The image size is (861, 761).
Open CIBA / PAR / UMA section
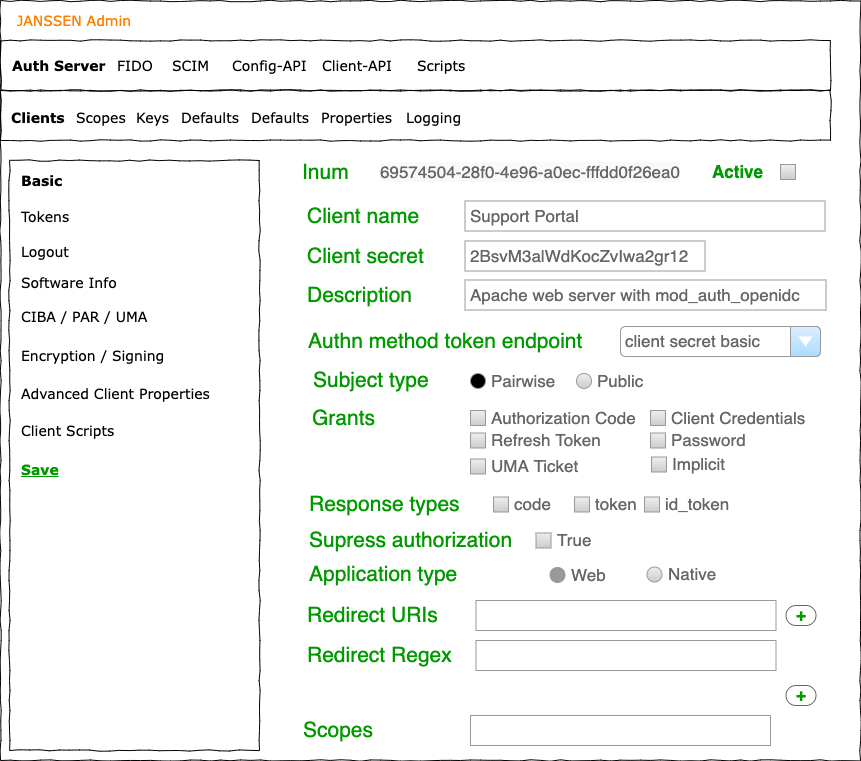[x=84, y=317]
